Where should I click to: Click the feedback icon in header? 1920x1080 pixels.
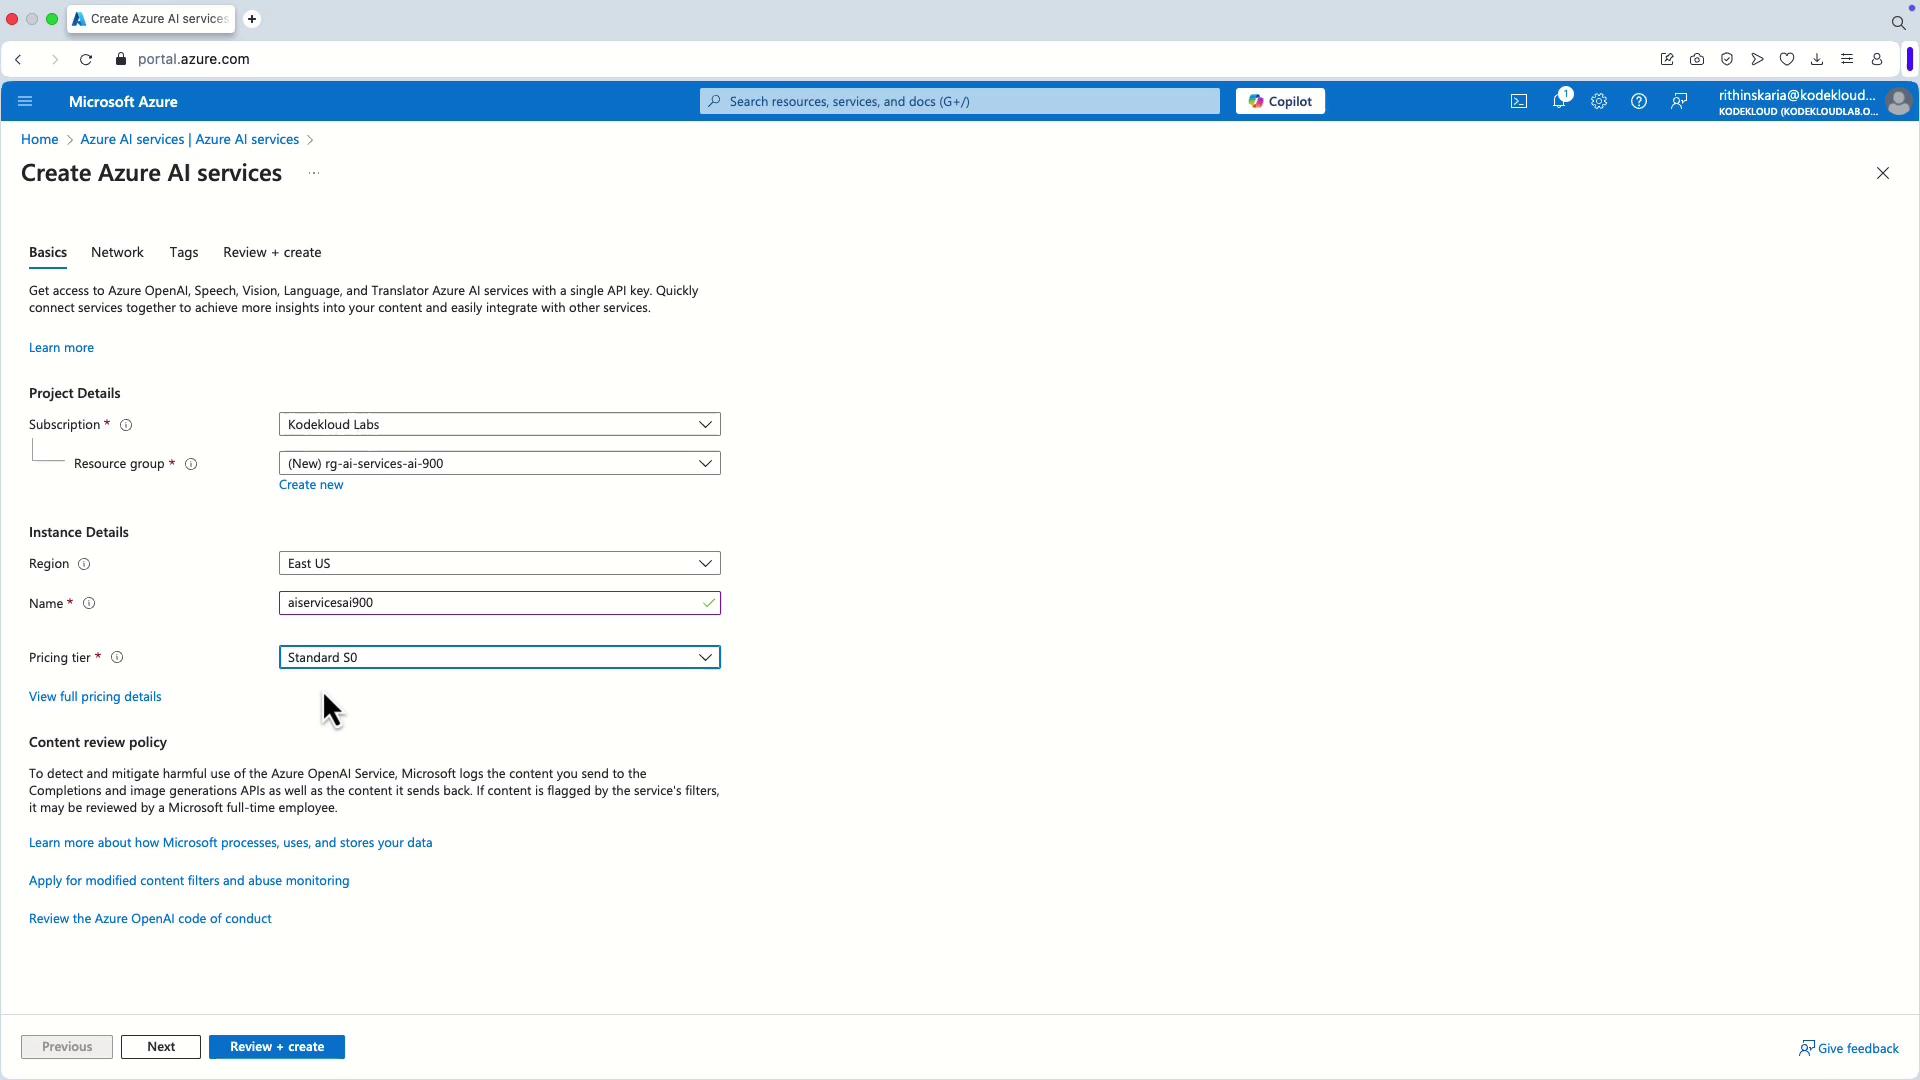coord(1678,101)
